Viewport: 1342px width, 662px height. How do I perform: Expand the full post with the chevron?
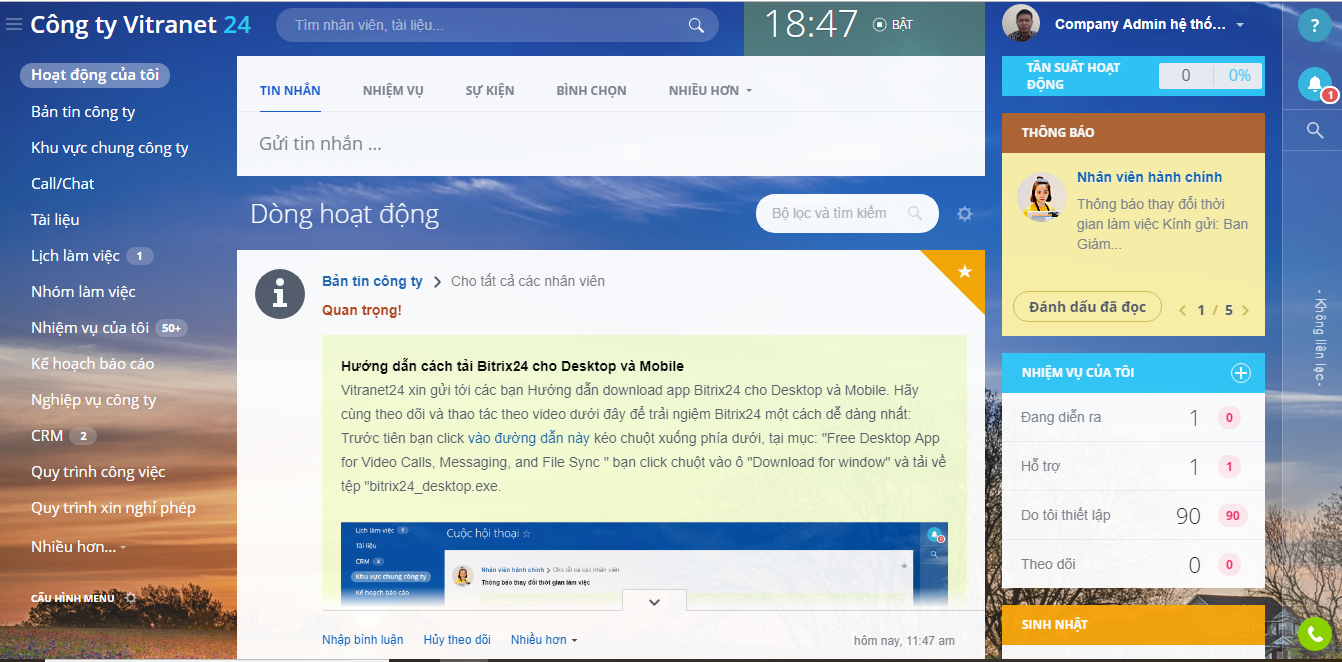(x=654, y=601)
